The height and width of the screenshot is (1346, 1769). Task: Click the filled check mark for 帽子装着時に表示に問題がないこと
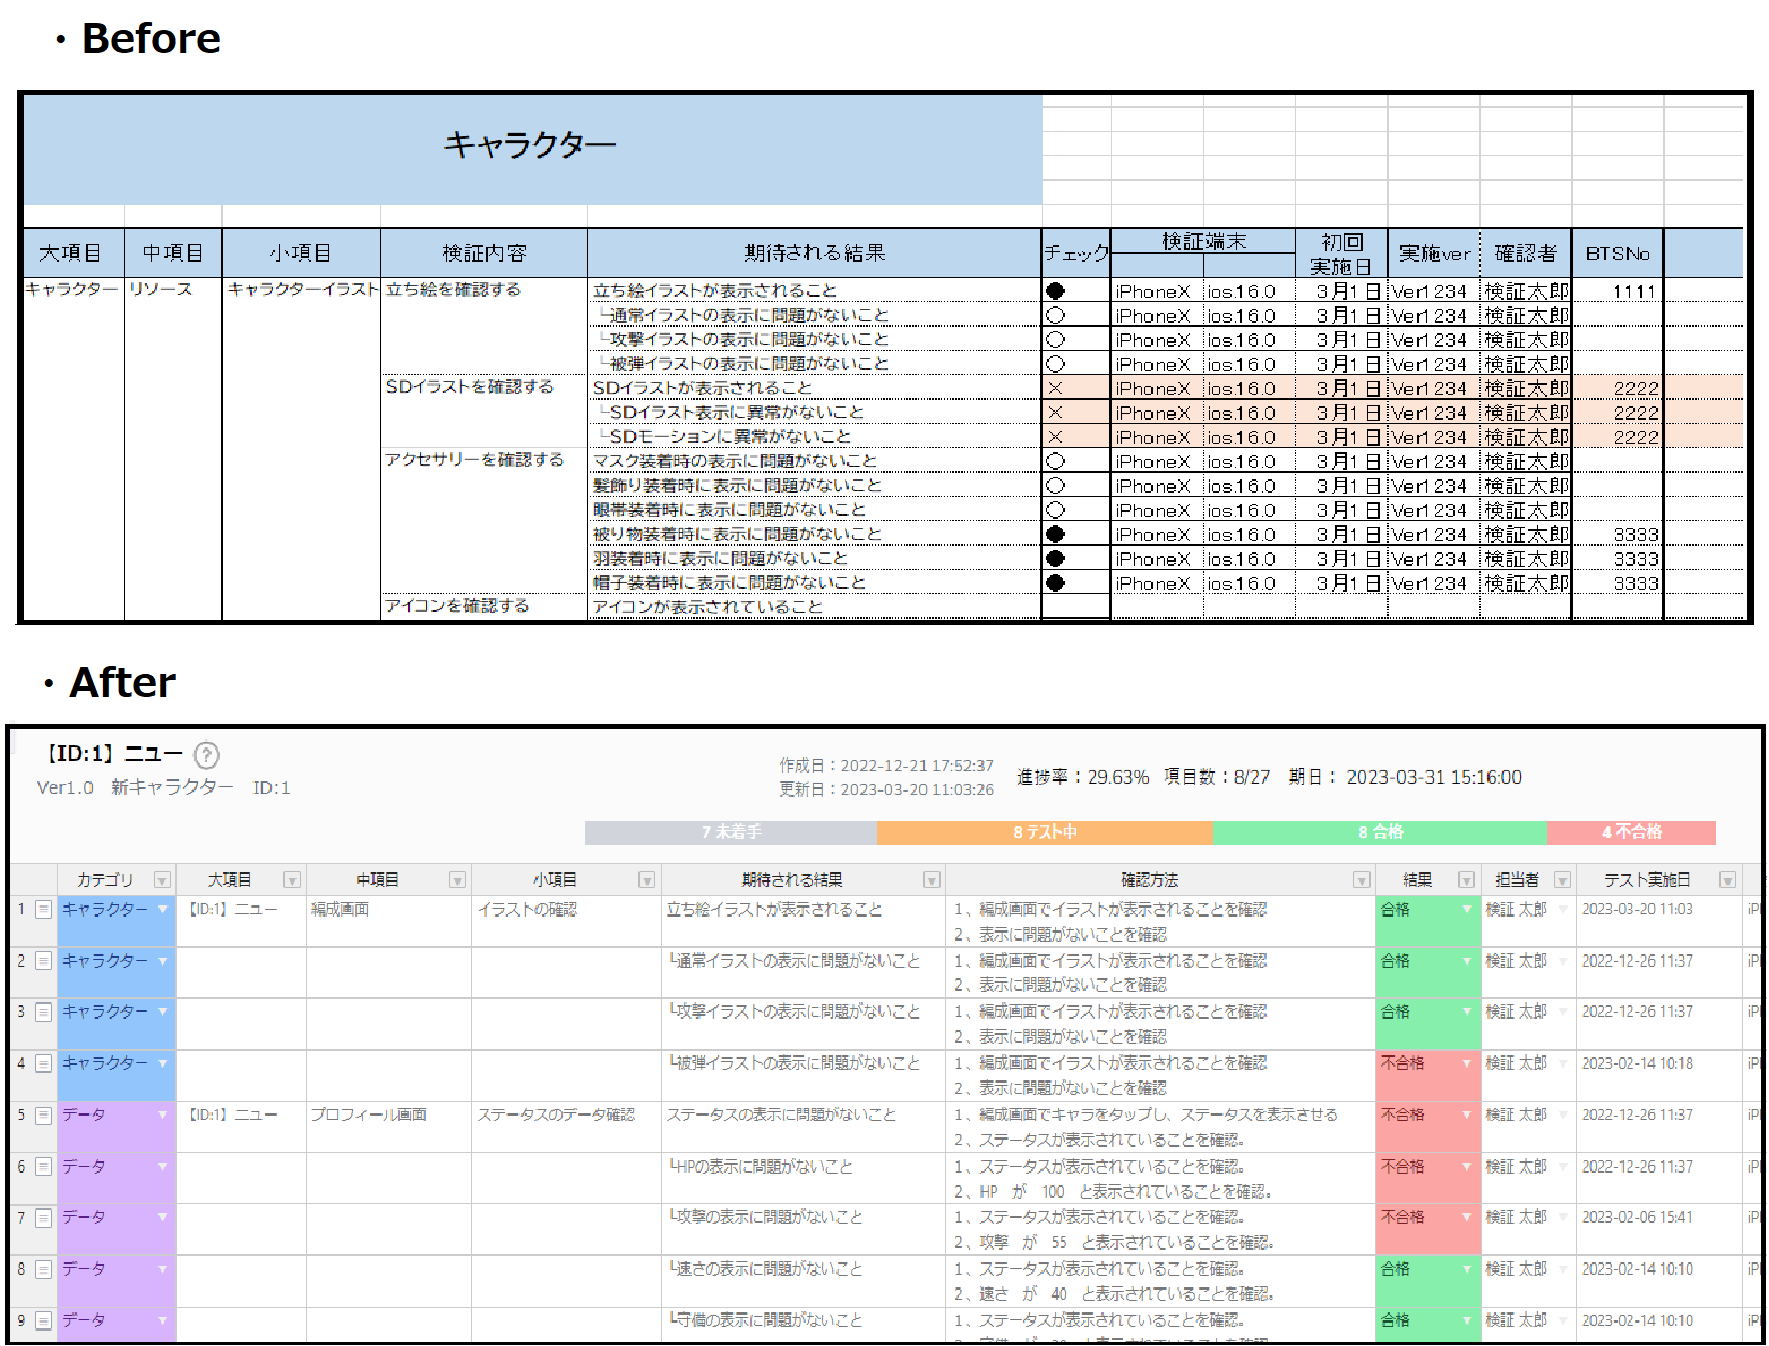(x=1055, y=583)
